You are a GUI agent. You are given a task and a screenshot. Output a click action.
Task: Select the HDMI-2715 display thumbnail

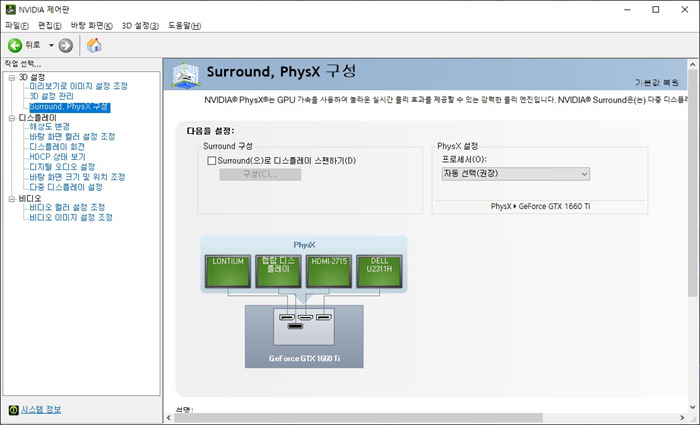(x=329, y=271)
